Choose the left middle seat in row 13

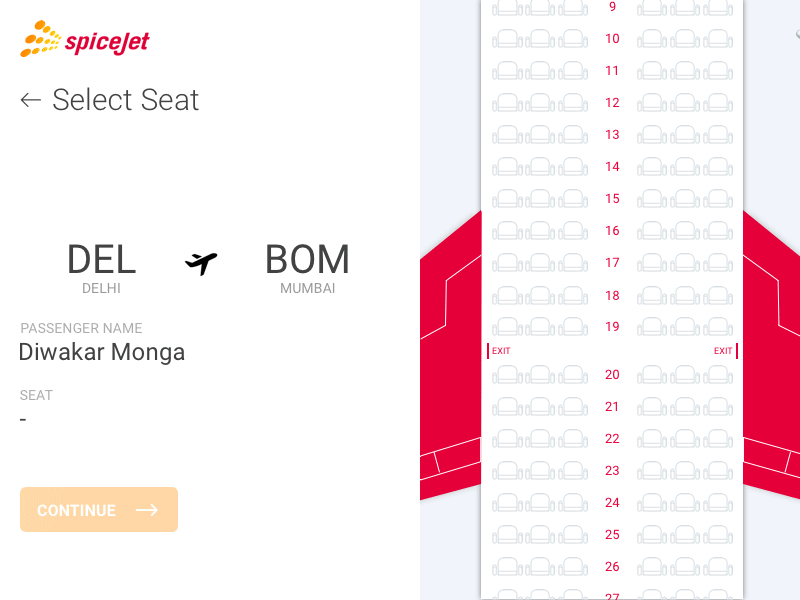(540, 135)
